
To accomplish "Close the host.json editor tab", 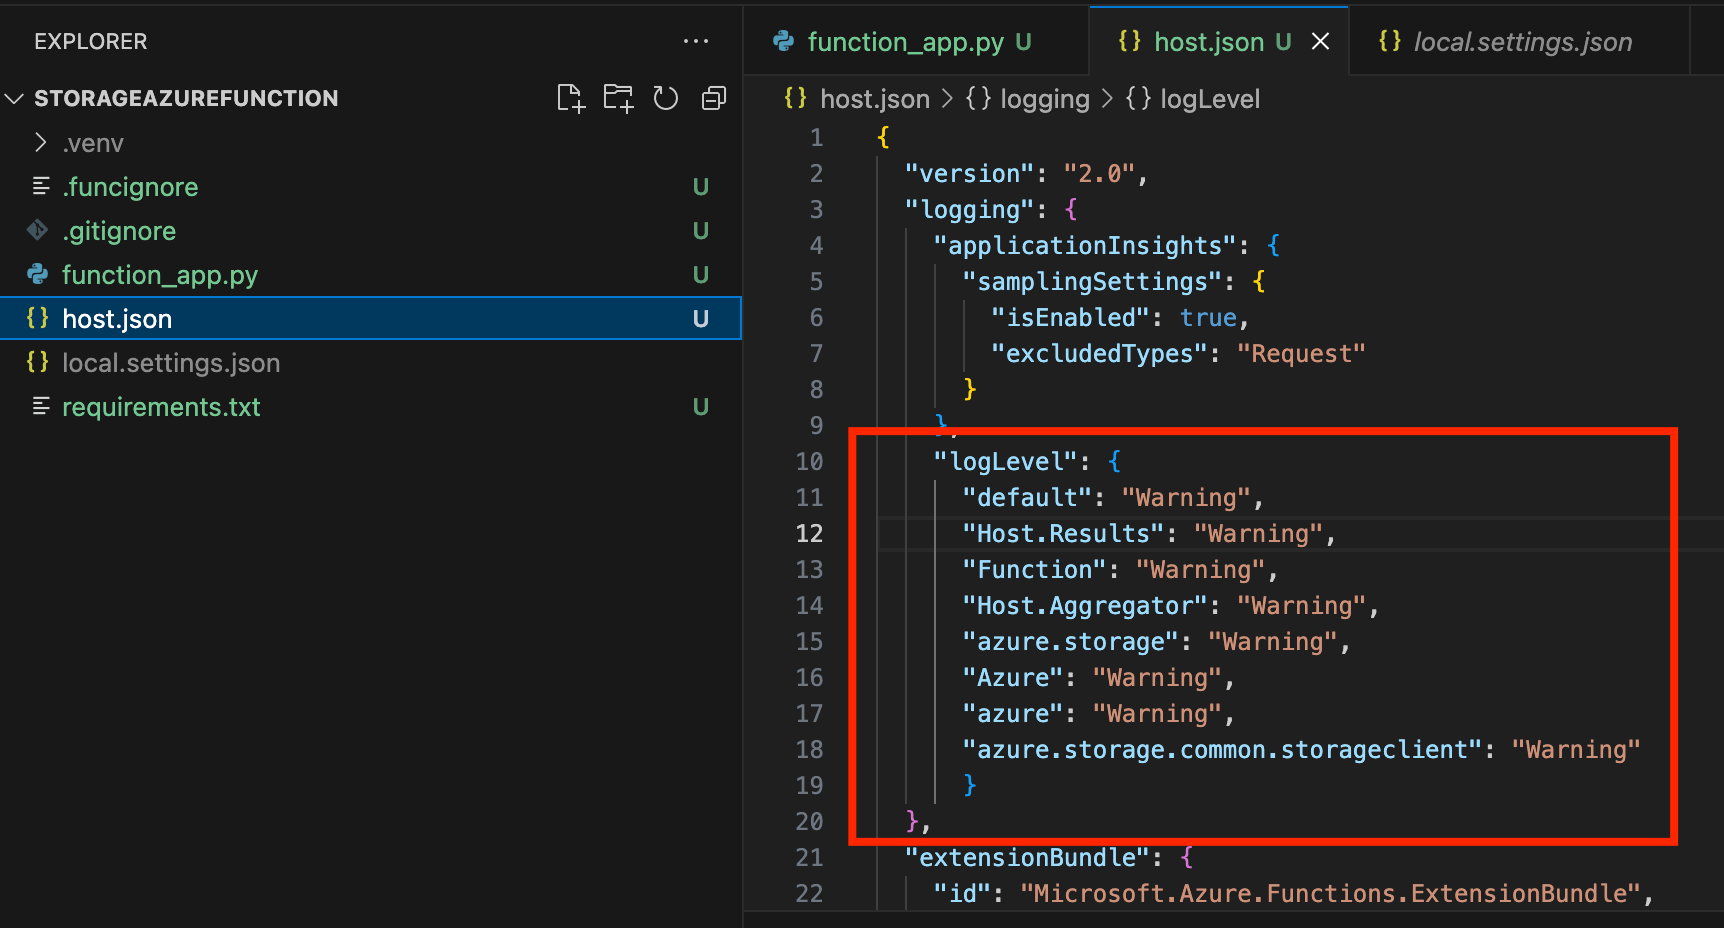I will pyautogui.click(x=1321, y=41).
